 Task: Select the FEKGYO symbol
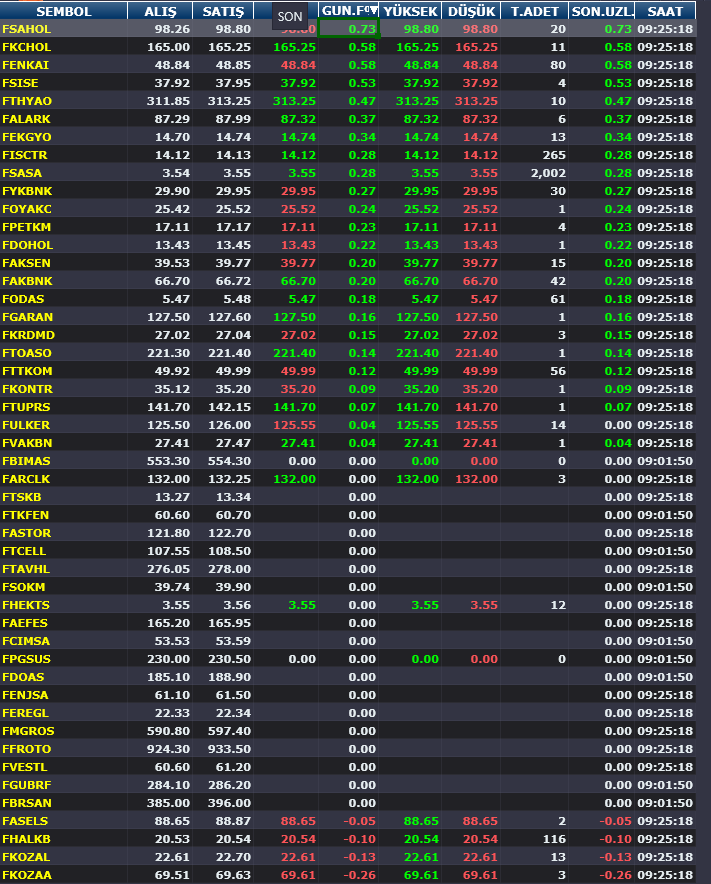pos(27,137)
